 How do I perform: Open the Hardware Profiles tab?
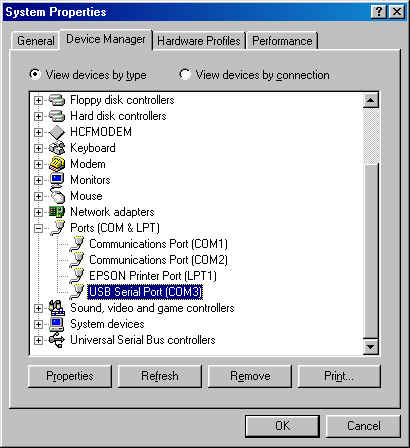tap(199, 41)
